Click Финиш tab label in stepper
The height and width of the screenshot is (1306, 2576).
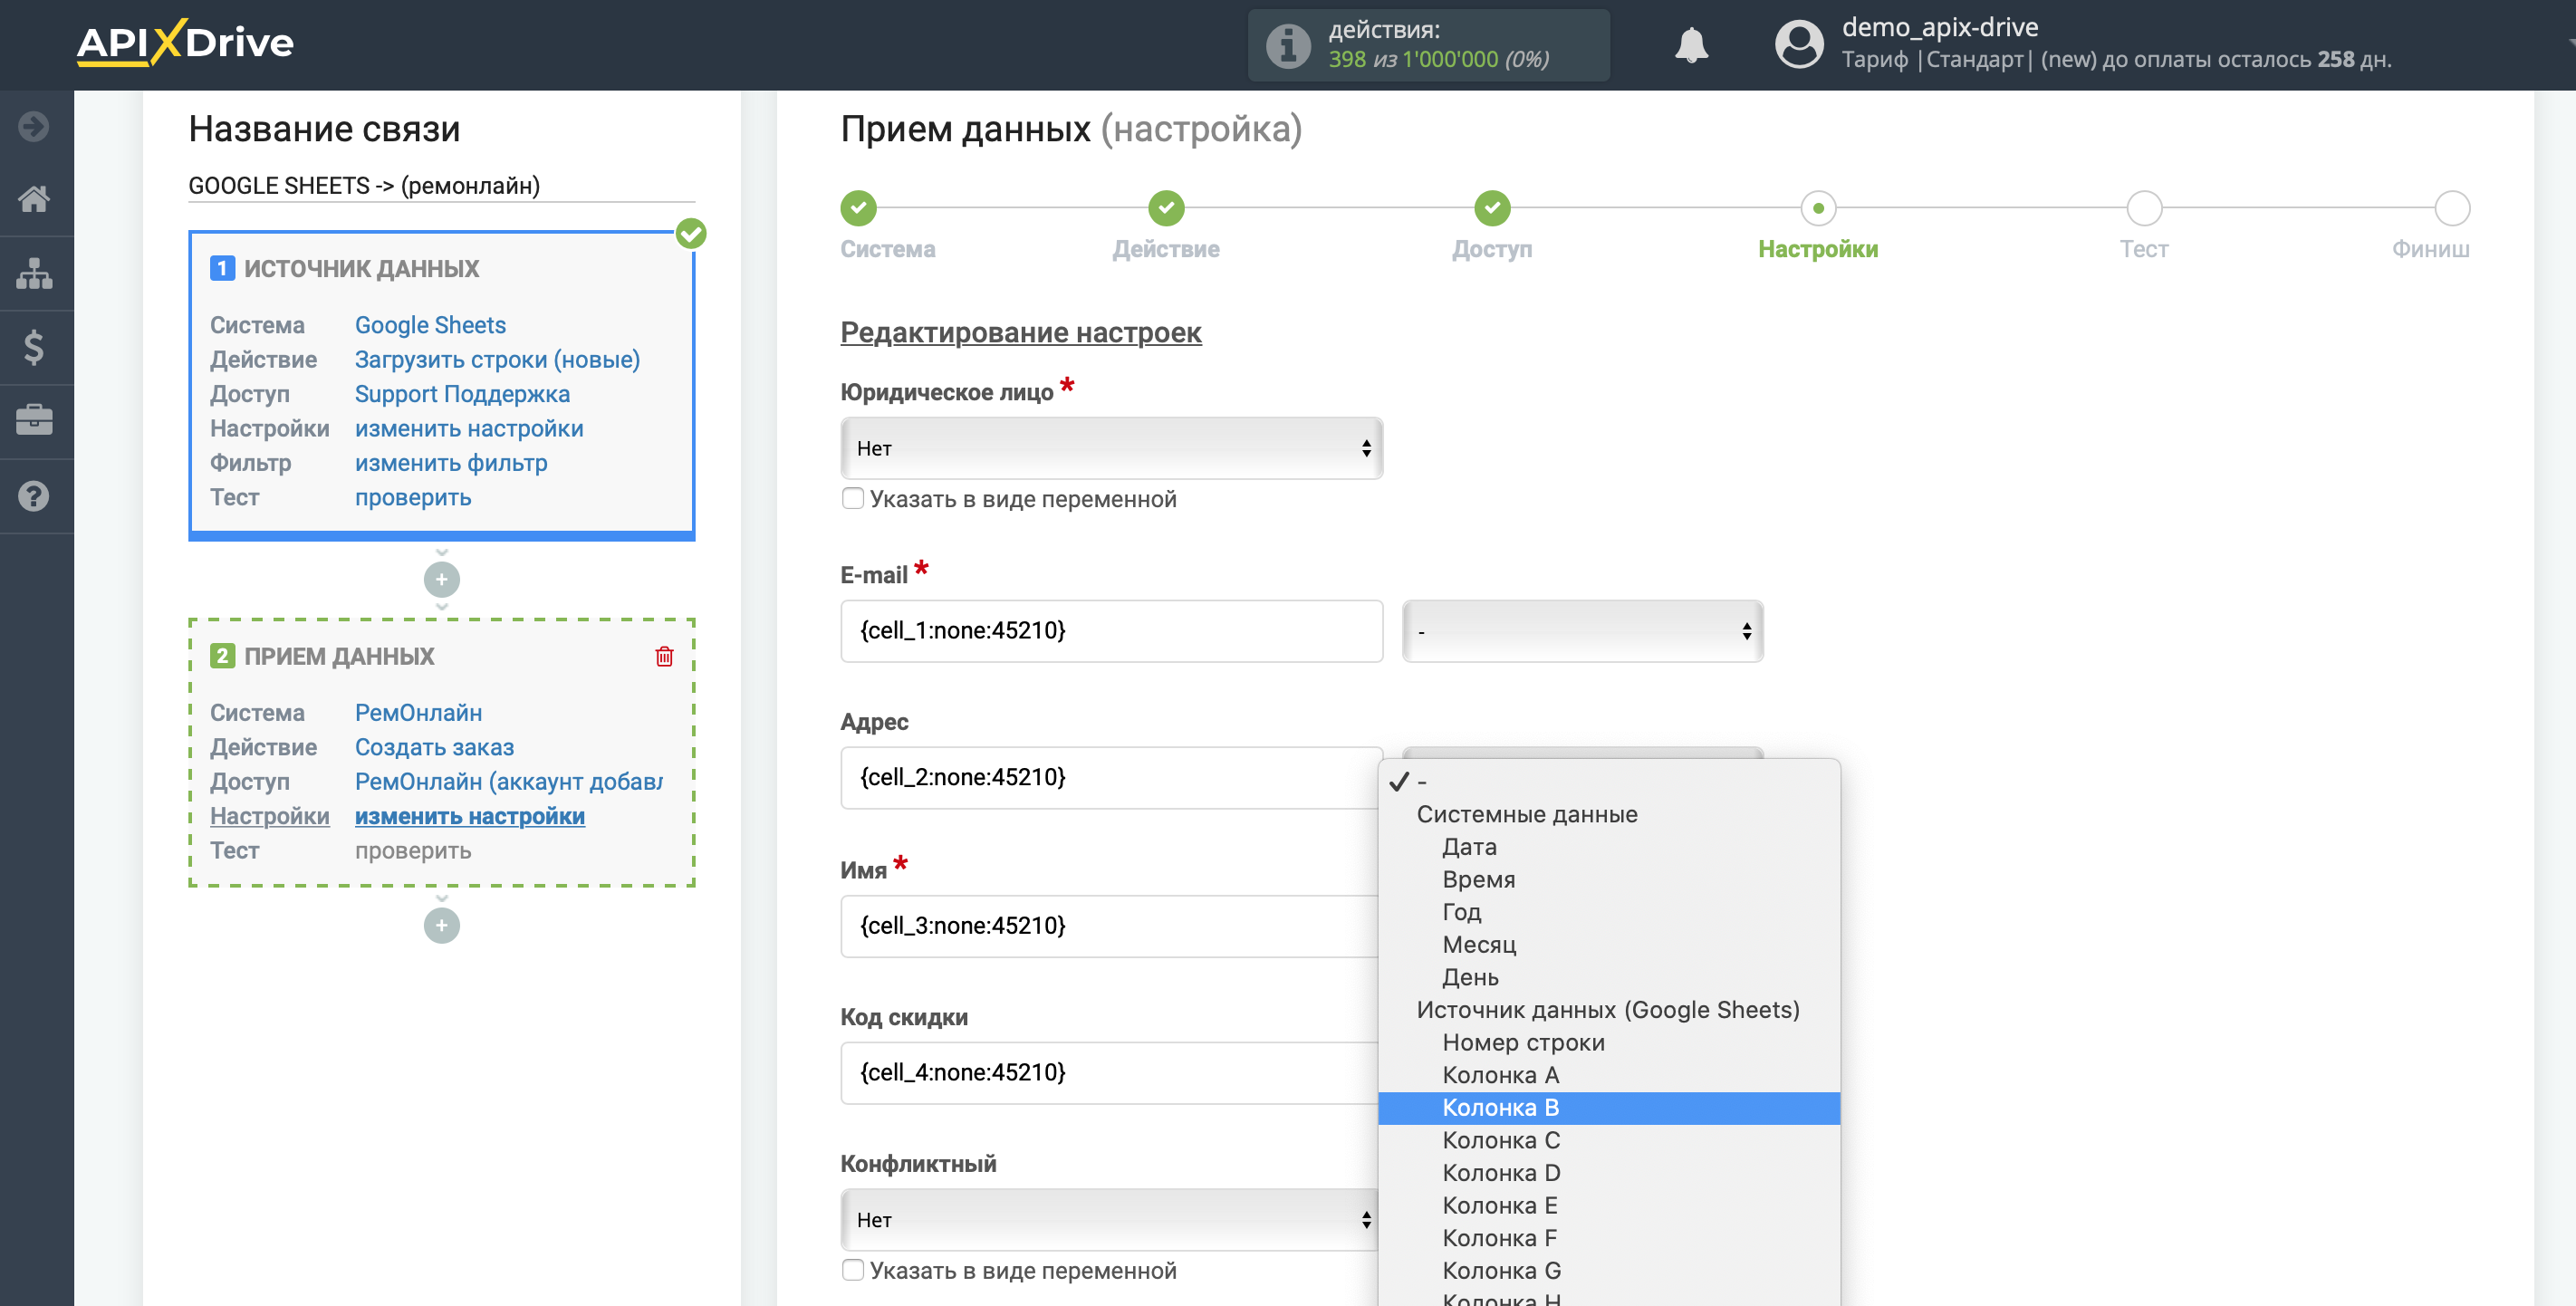tap(2430, 249)
